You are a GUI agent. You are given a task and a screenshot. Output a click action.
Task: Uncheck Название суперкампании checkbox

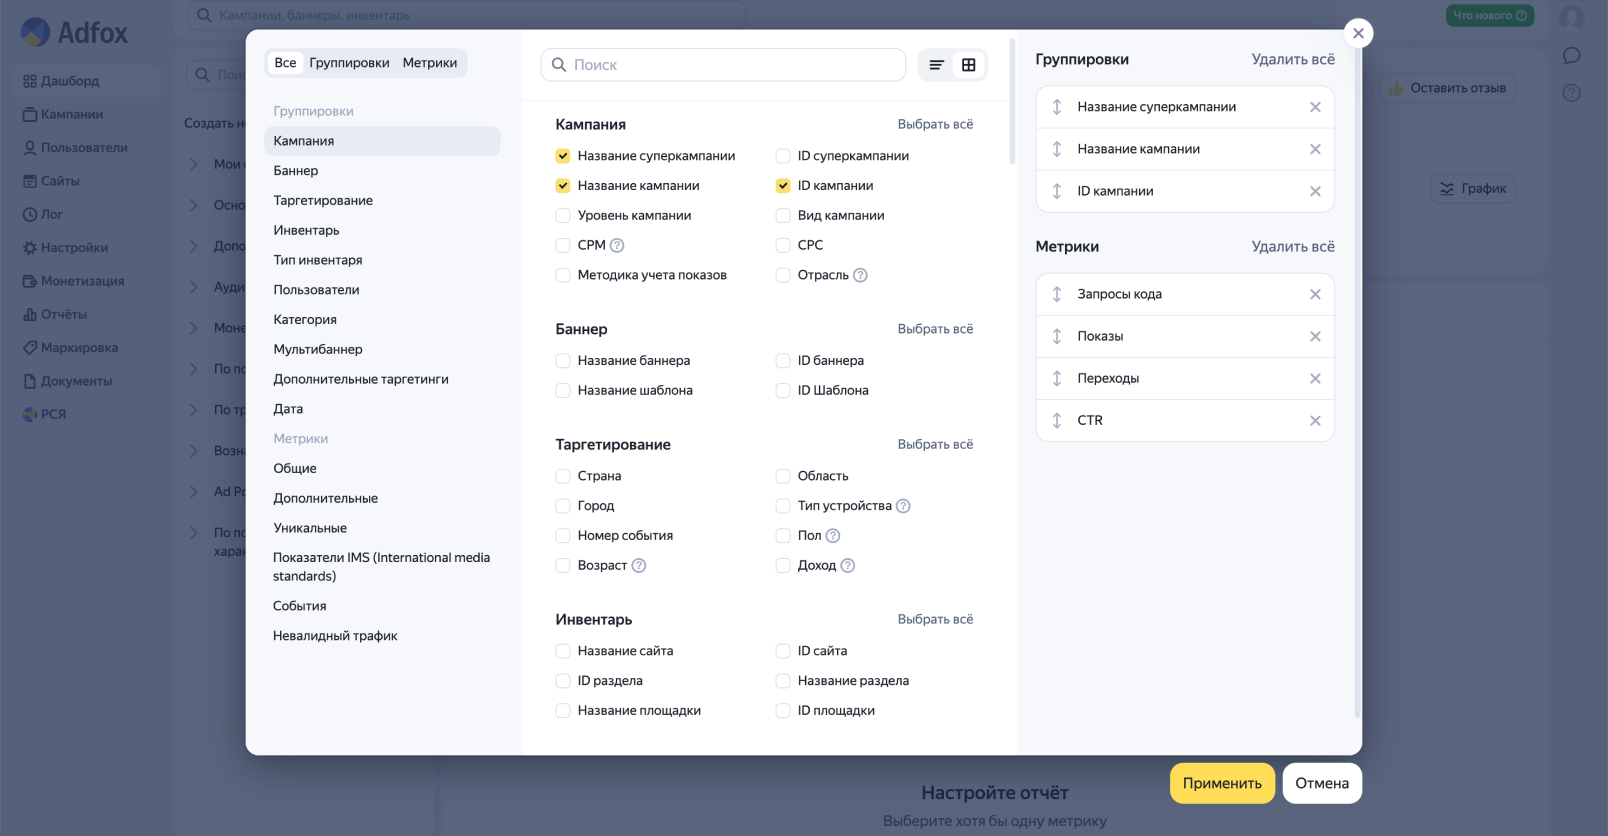tap(563, 156)
